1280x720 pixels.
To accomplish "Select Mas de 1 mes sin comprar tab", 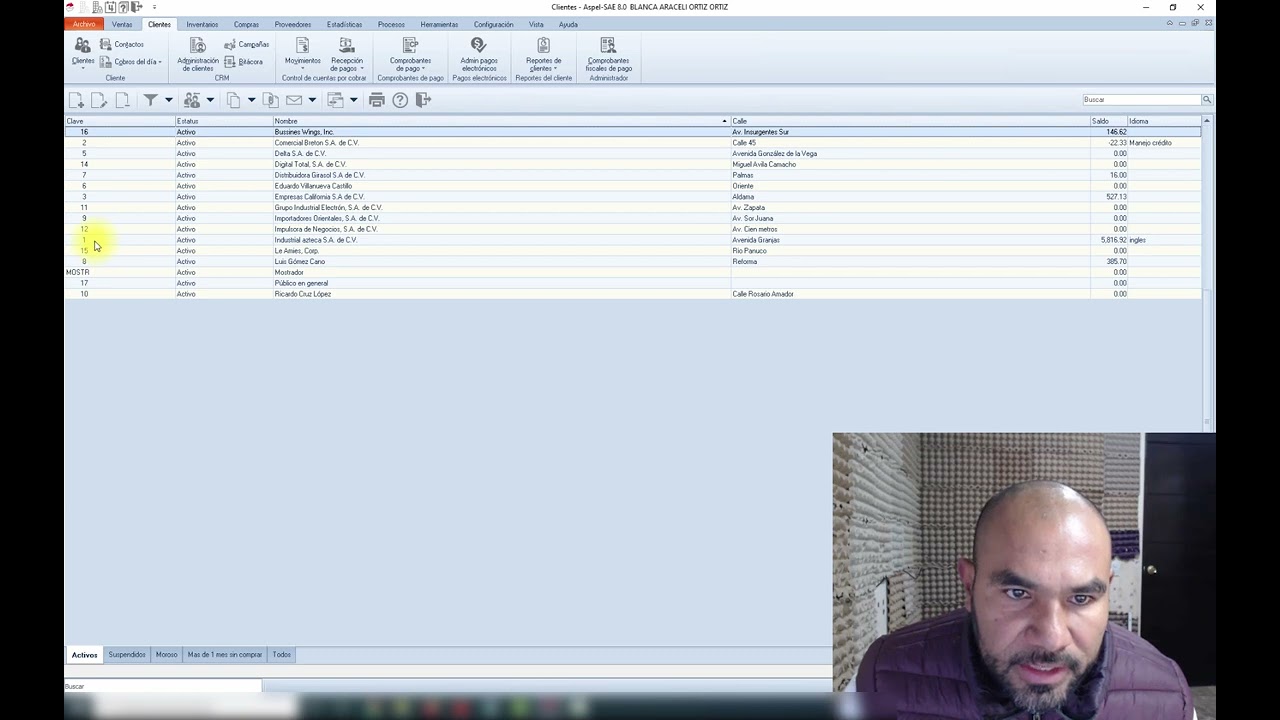I will (x=225, y=655).
